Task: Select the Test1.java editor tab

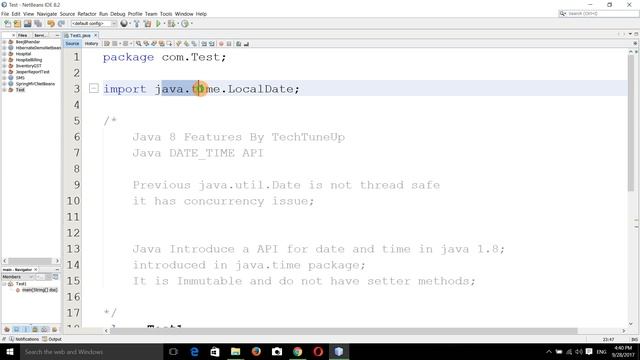Action: 80,36
